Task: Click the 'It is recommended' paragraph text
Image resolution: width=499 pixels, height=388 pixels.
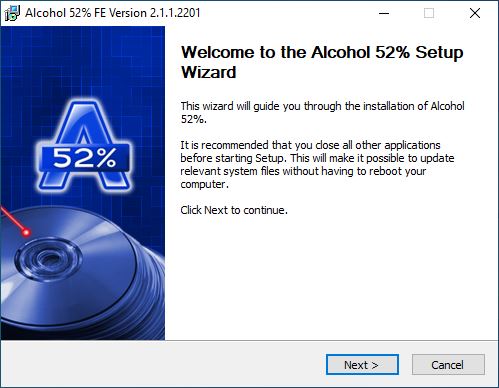Action: tap(317, 164)
